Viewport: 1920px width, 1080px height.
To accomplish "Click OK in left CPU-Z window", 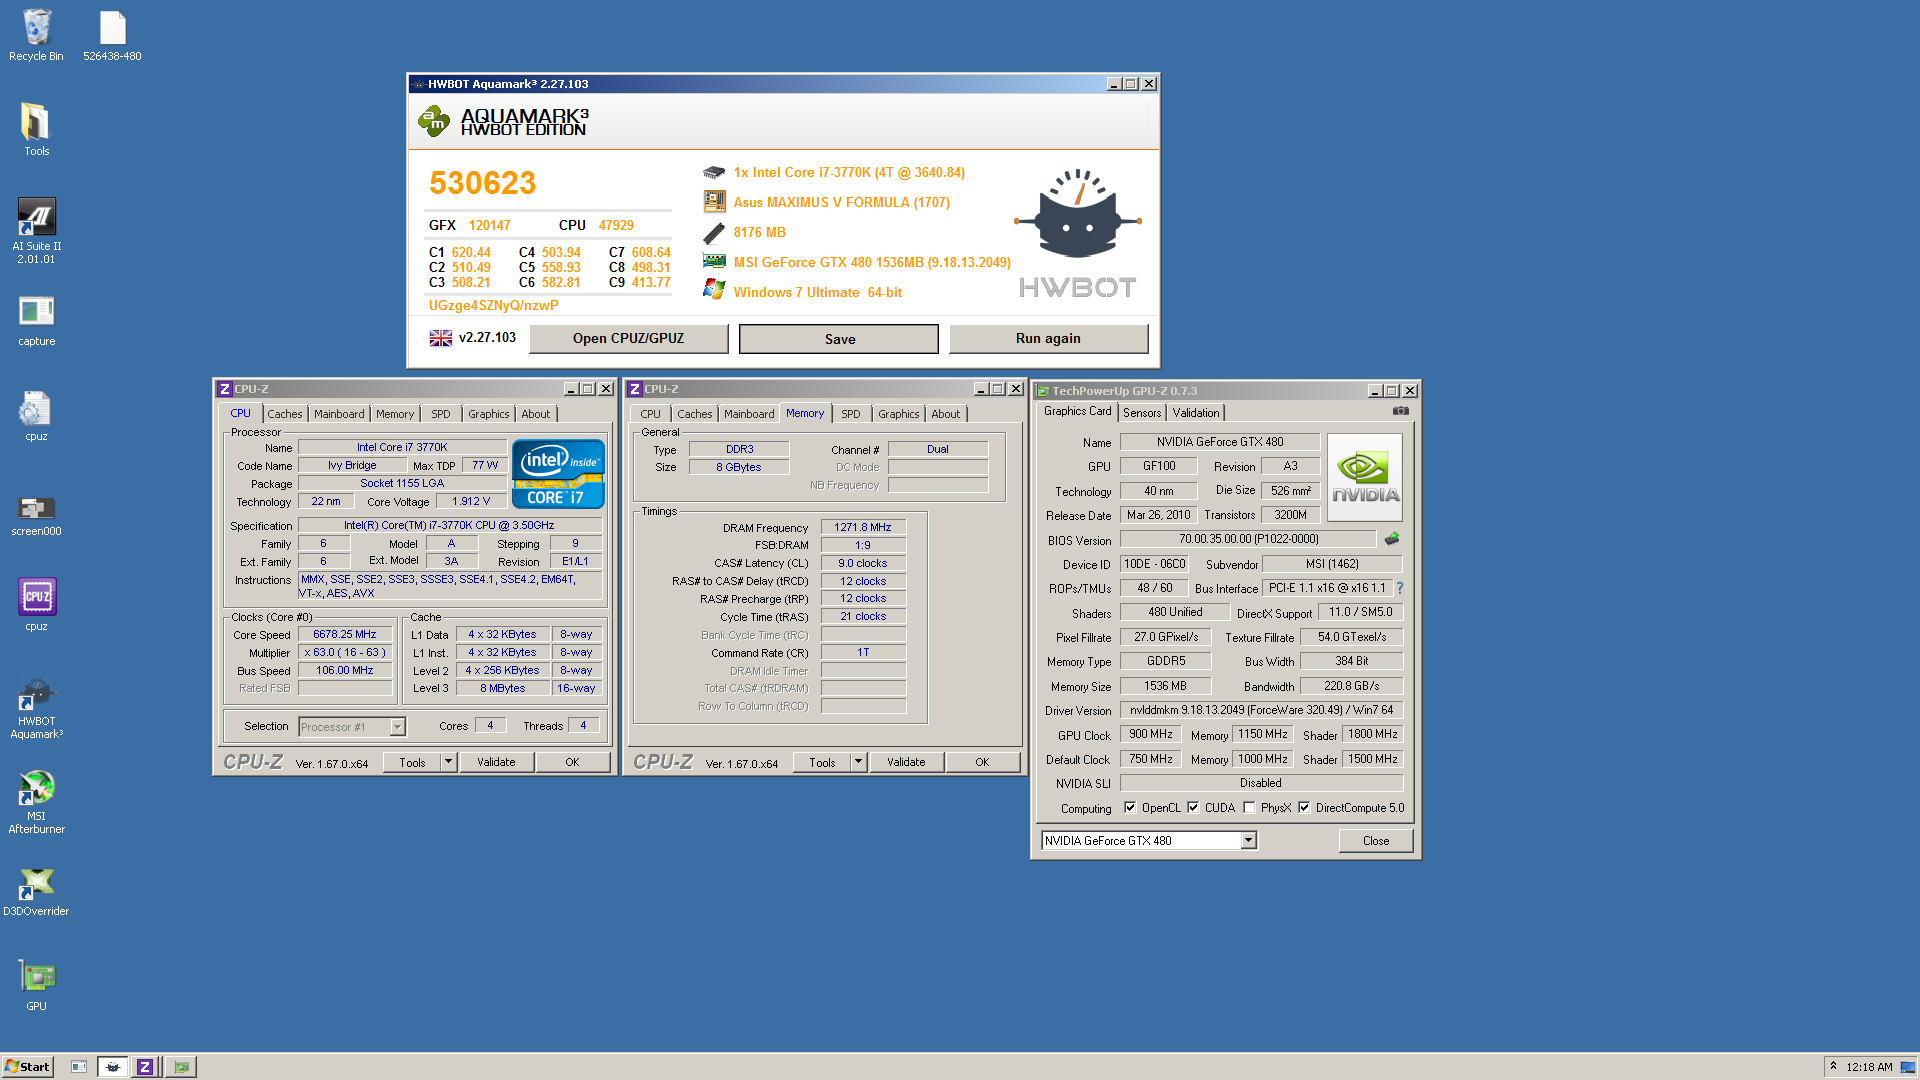I will click(572, 762).
